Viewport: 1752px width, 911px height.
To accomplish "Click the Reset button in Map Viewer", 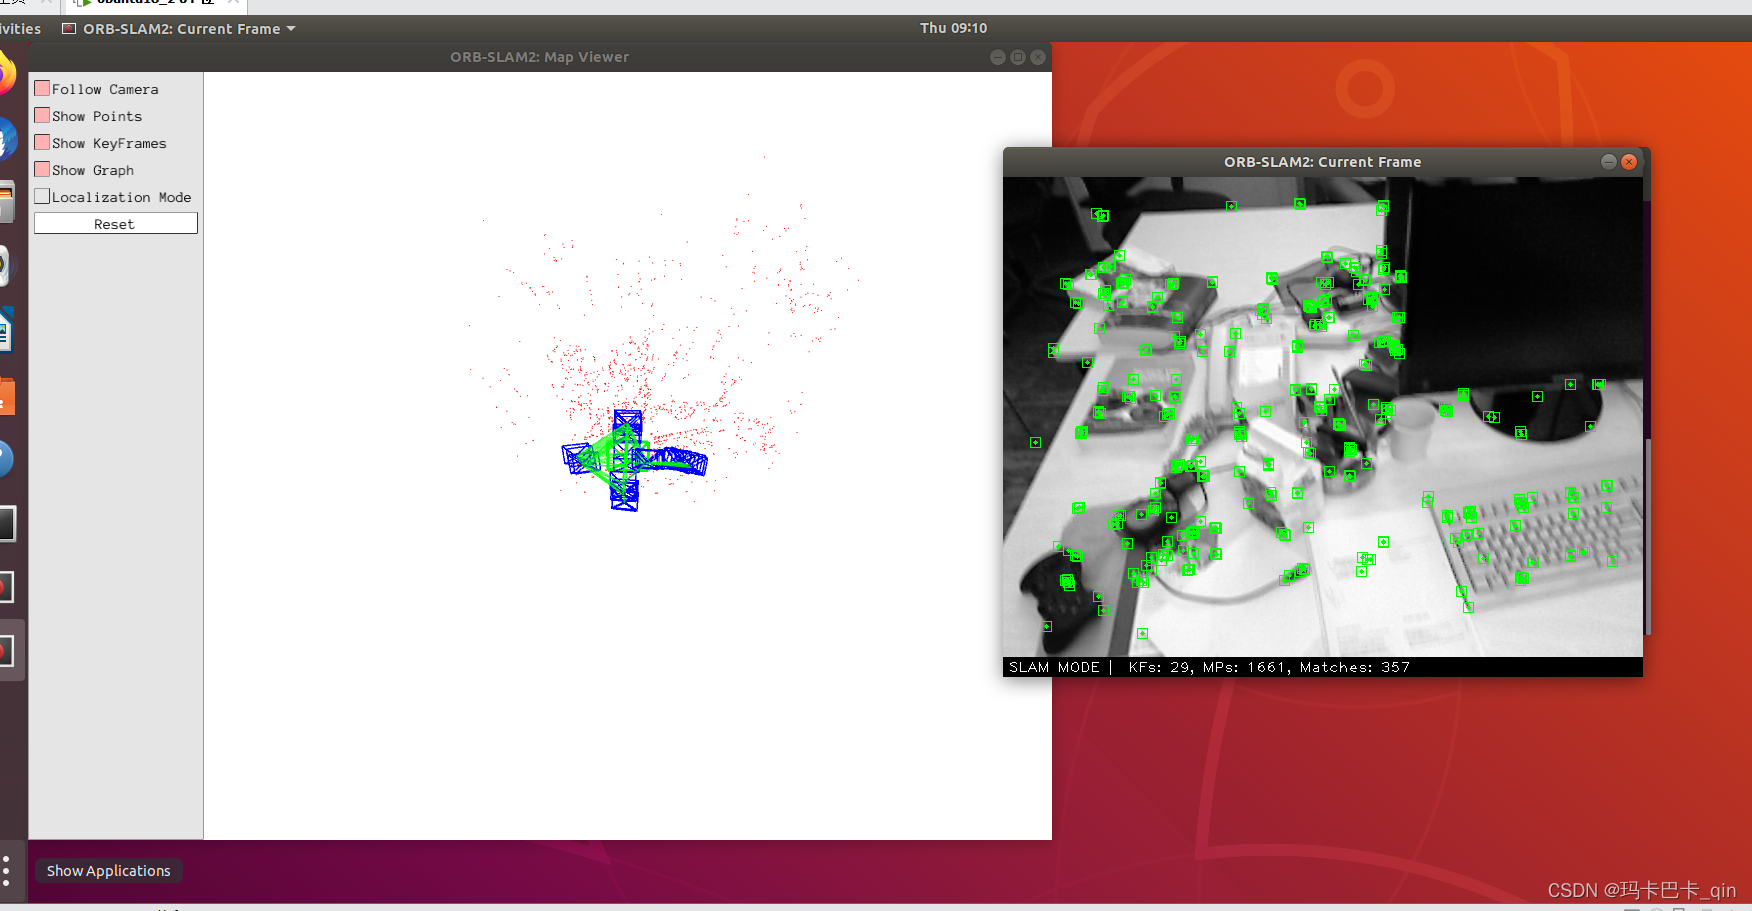I will coord(115,223).
